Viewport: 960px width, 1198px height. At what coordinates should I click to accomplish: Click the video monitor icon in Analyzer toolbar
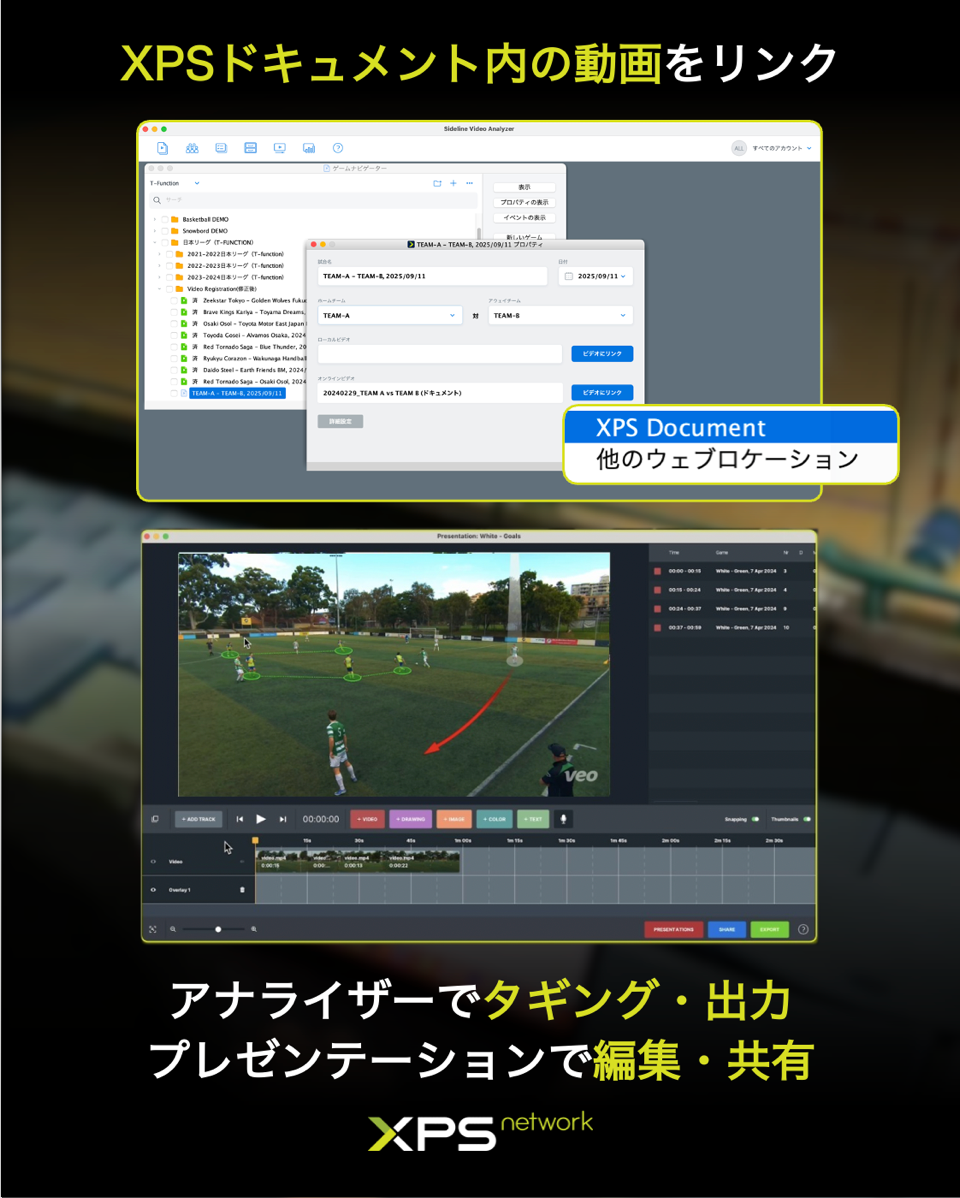280,148
